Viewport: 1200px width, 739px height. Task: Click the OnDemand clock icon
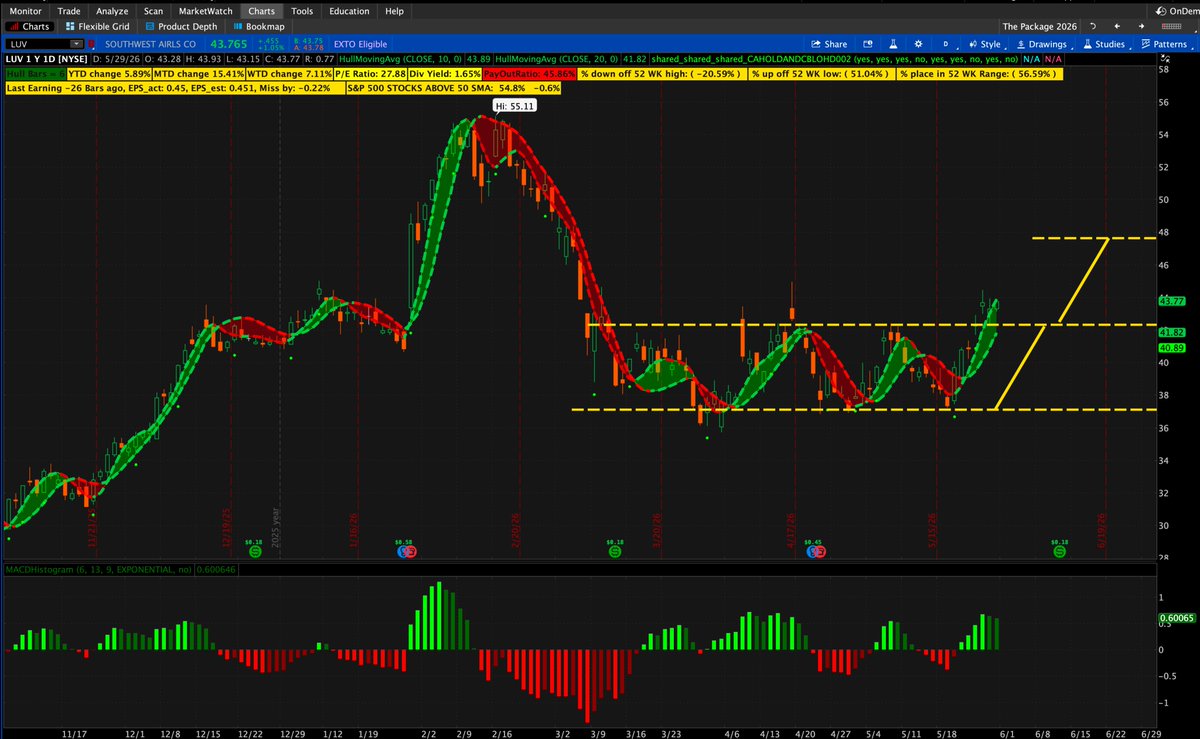click(1160, 11)
